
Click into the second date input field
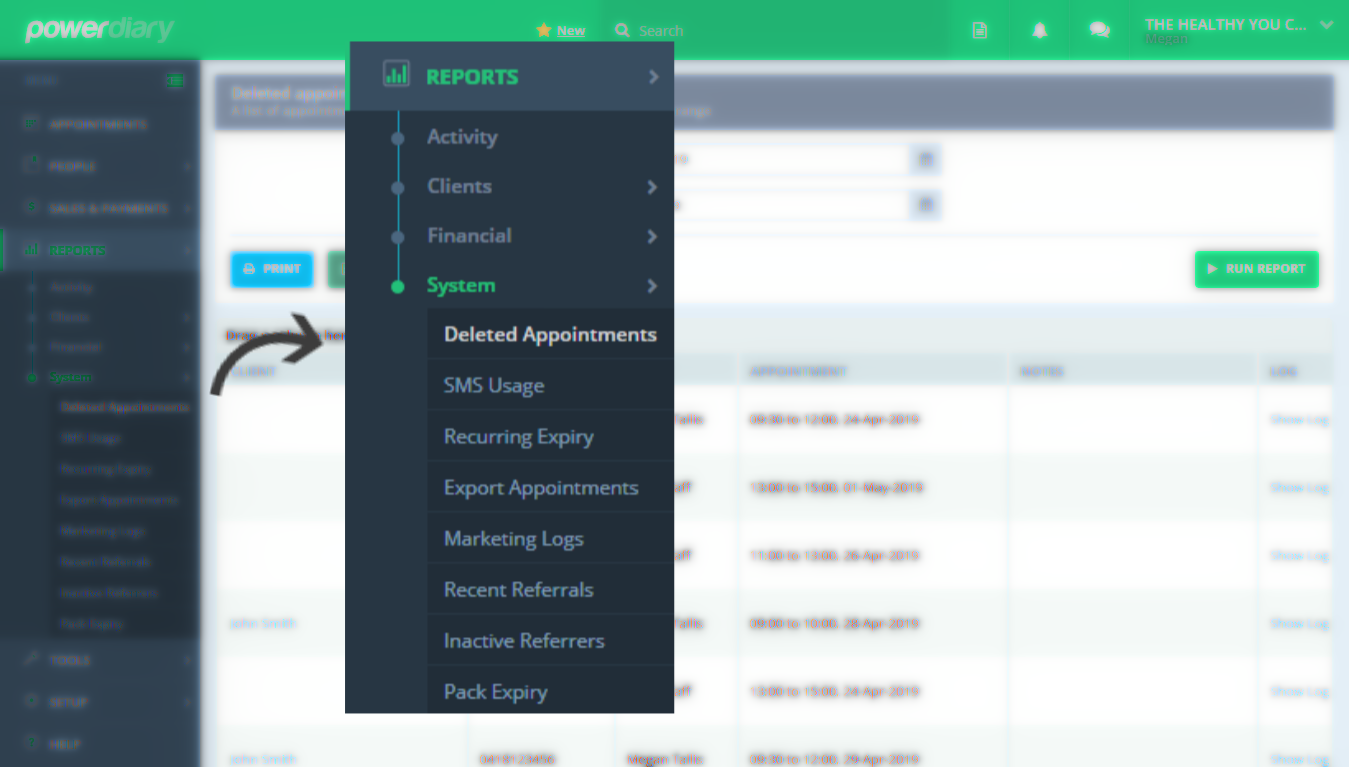792,205
